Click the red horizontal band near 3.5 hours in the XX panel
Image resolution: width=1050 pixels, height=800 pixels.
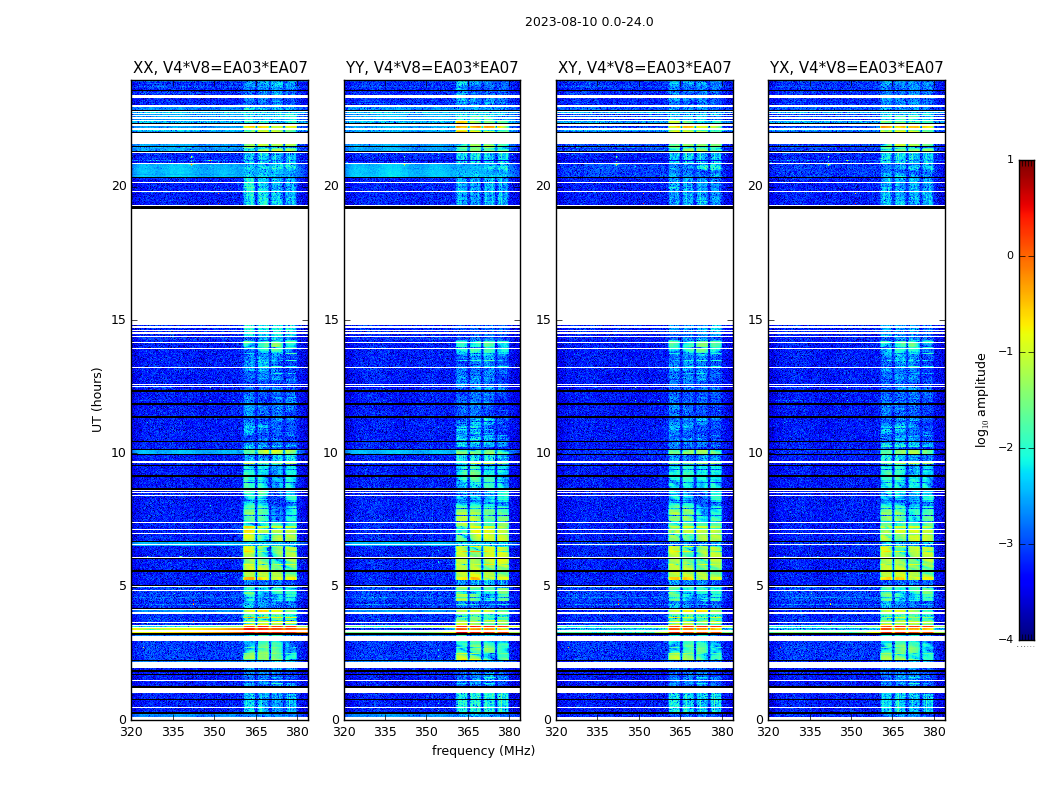(220, 630)
